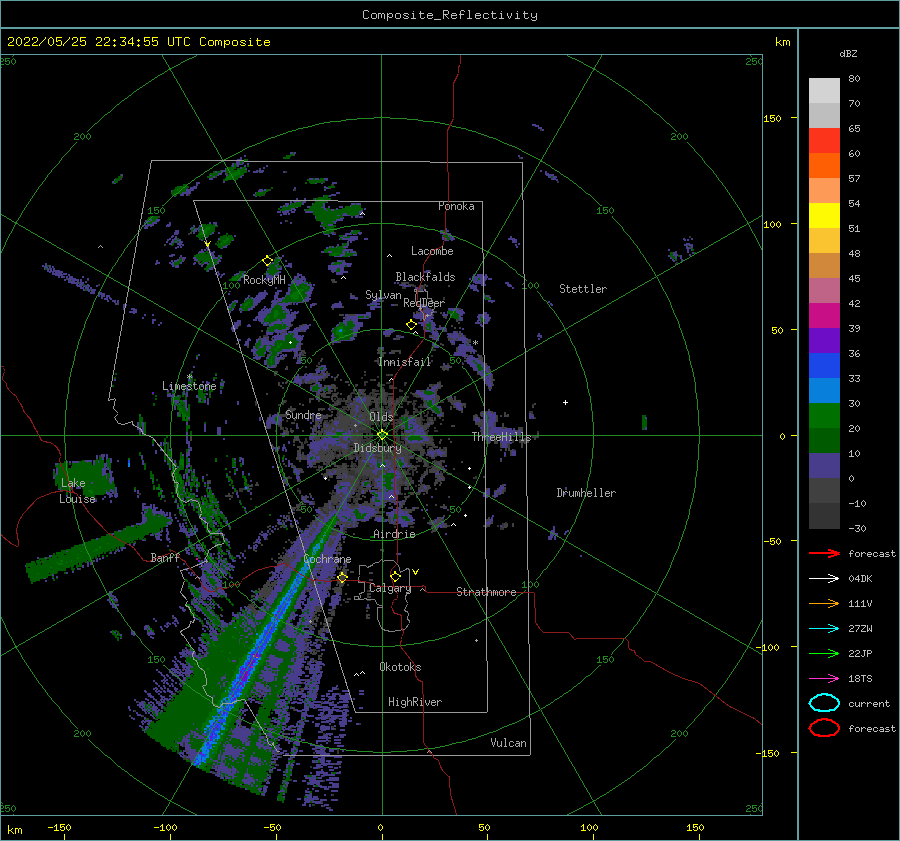
Task: Click the Strathmore city label
Action: pos(486,592)
